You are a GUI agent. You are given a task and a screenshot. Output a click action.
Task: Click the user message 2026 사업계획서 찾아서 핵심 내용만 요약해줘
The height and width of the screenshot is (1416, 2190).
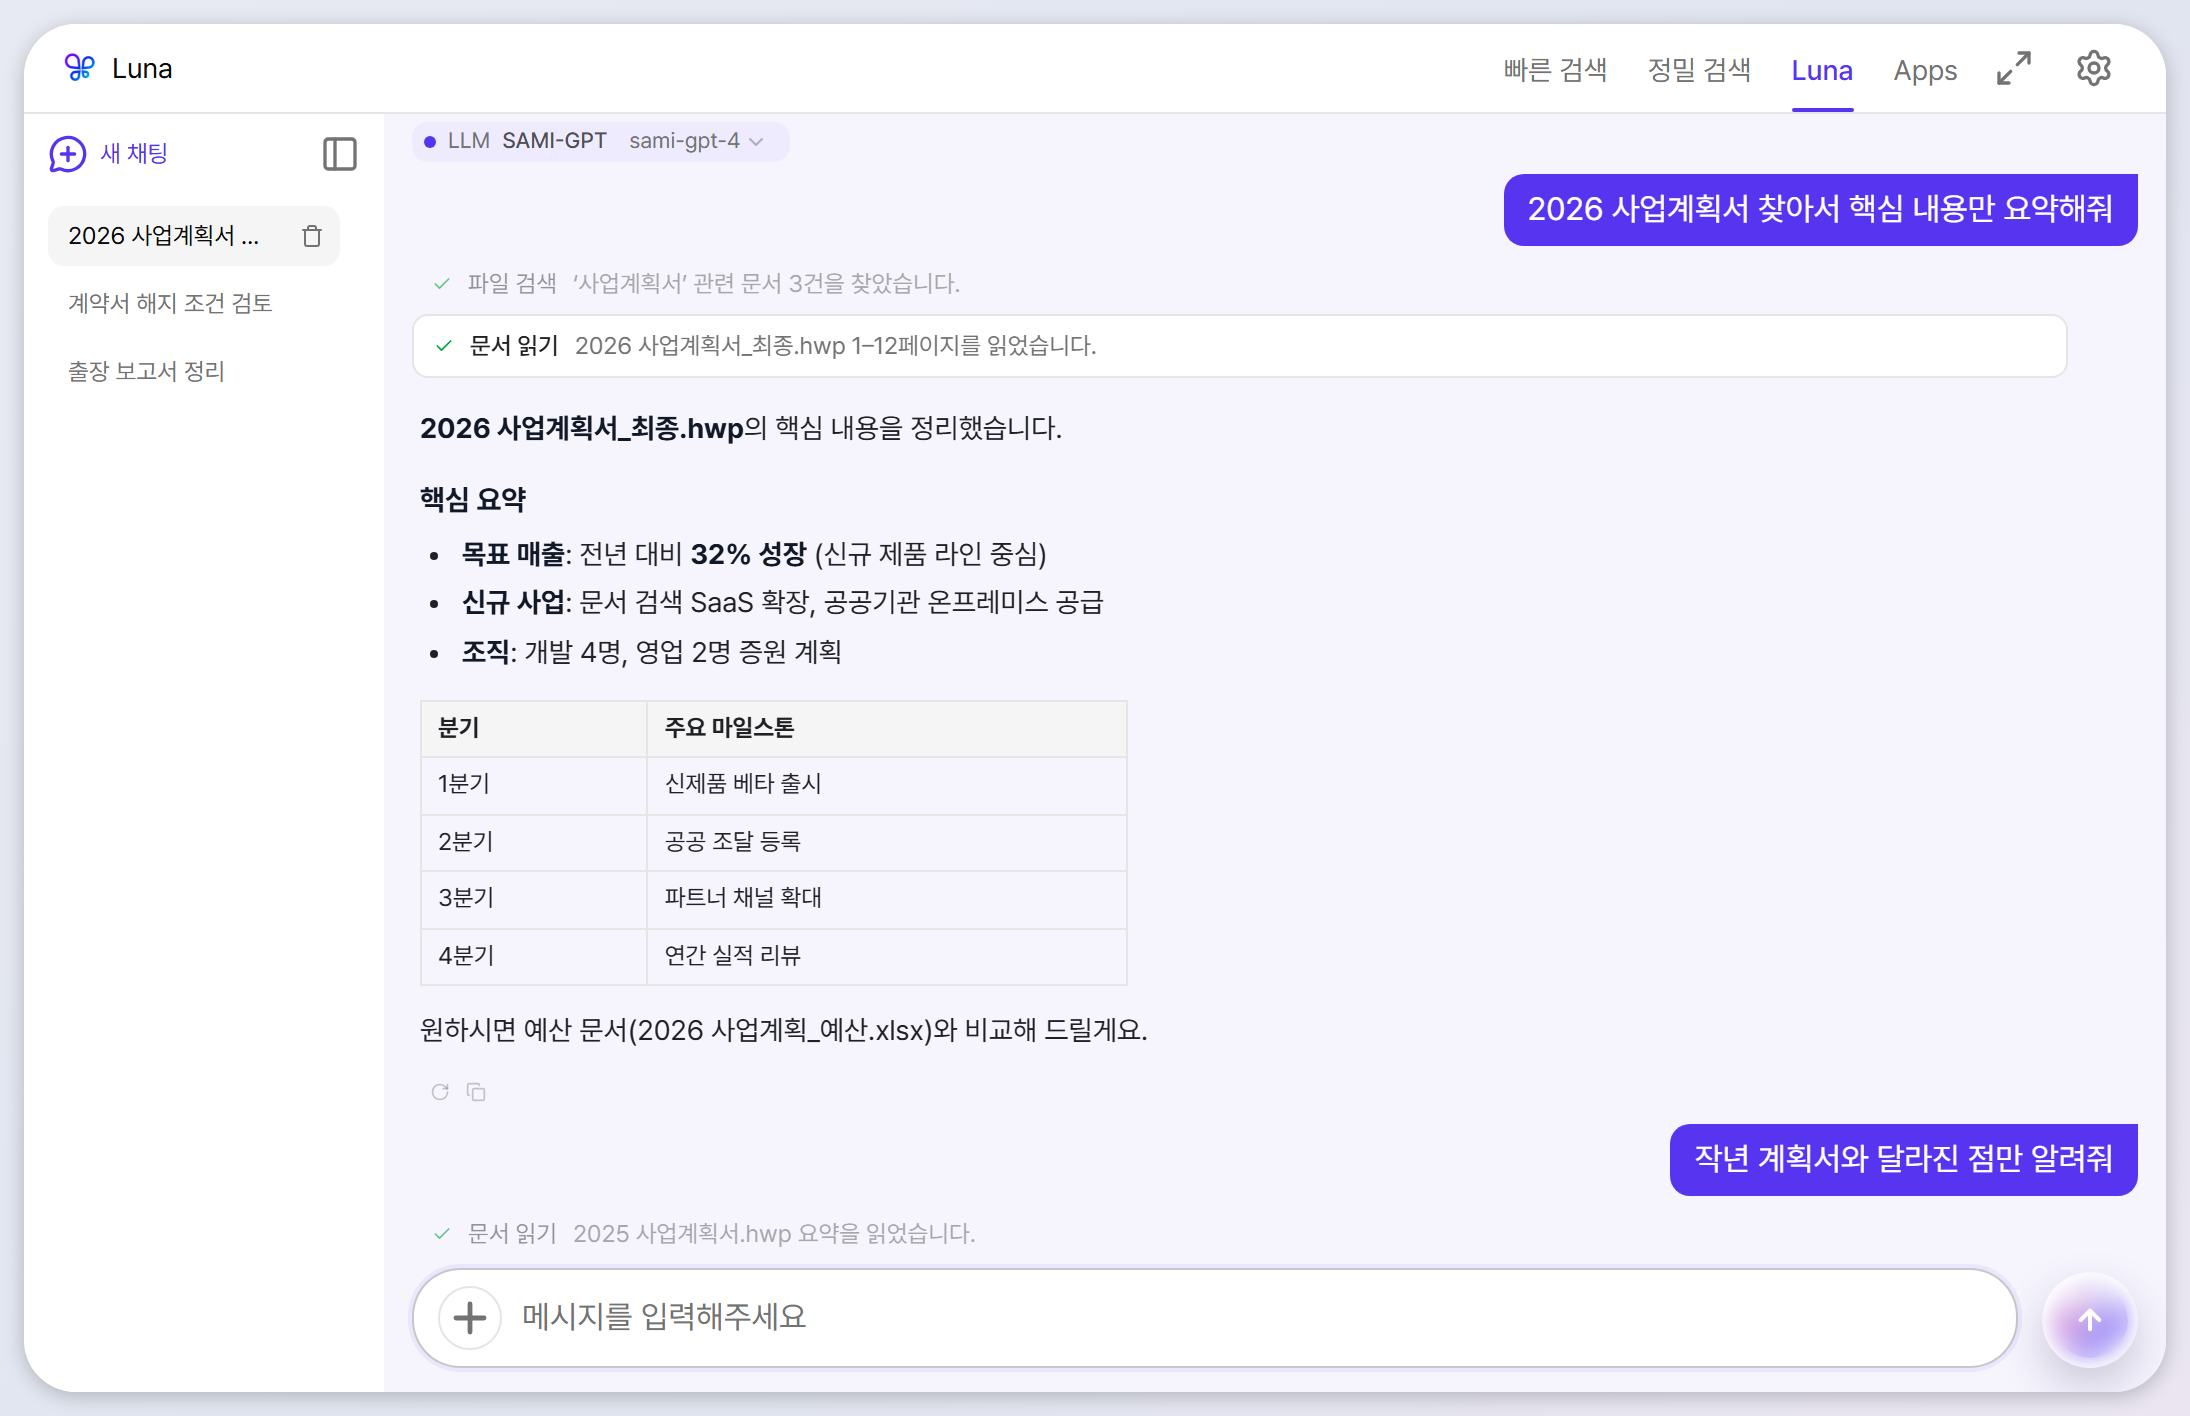(x=1820, y=209)
